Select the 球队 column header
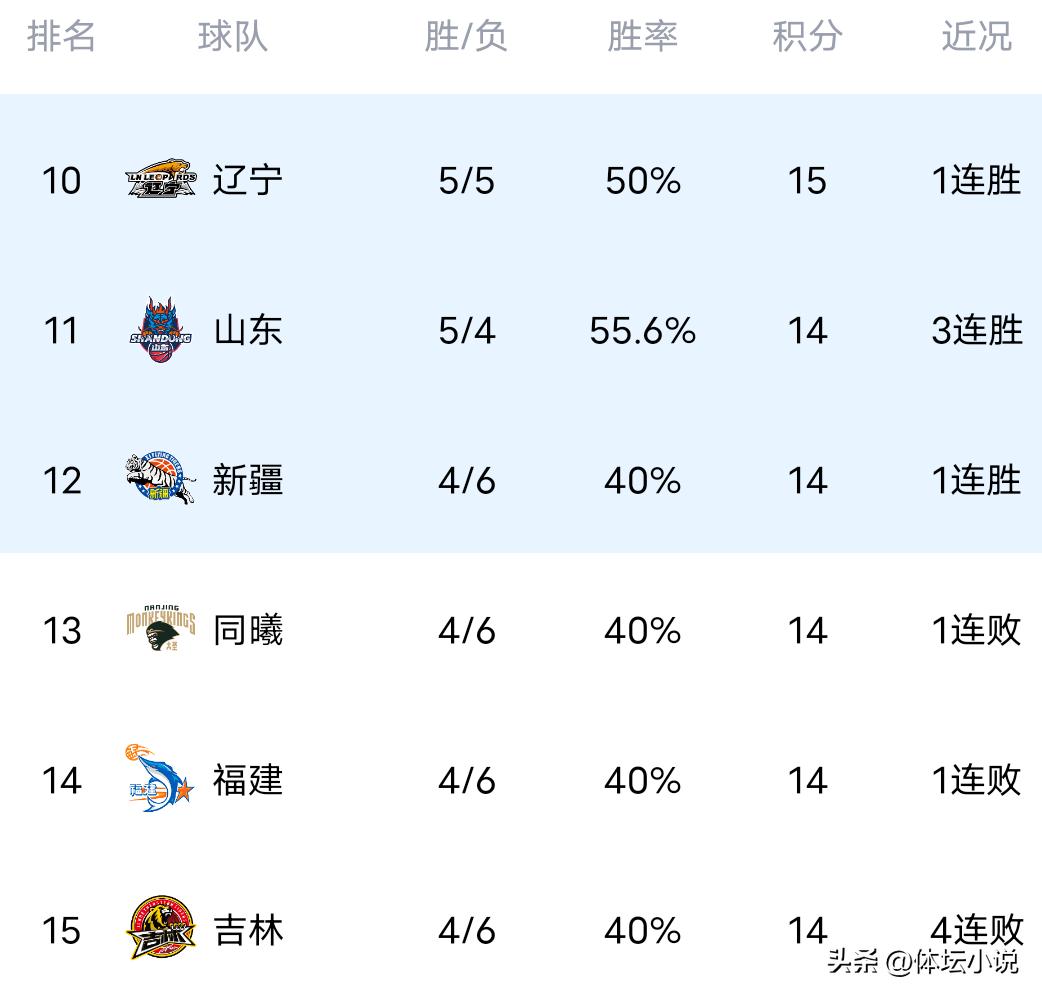Image resolution: width=1042 pixels, height=998 pixels. pyautogui.click(x=232, y=37)
